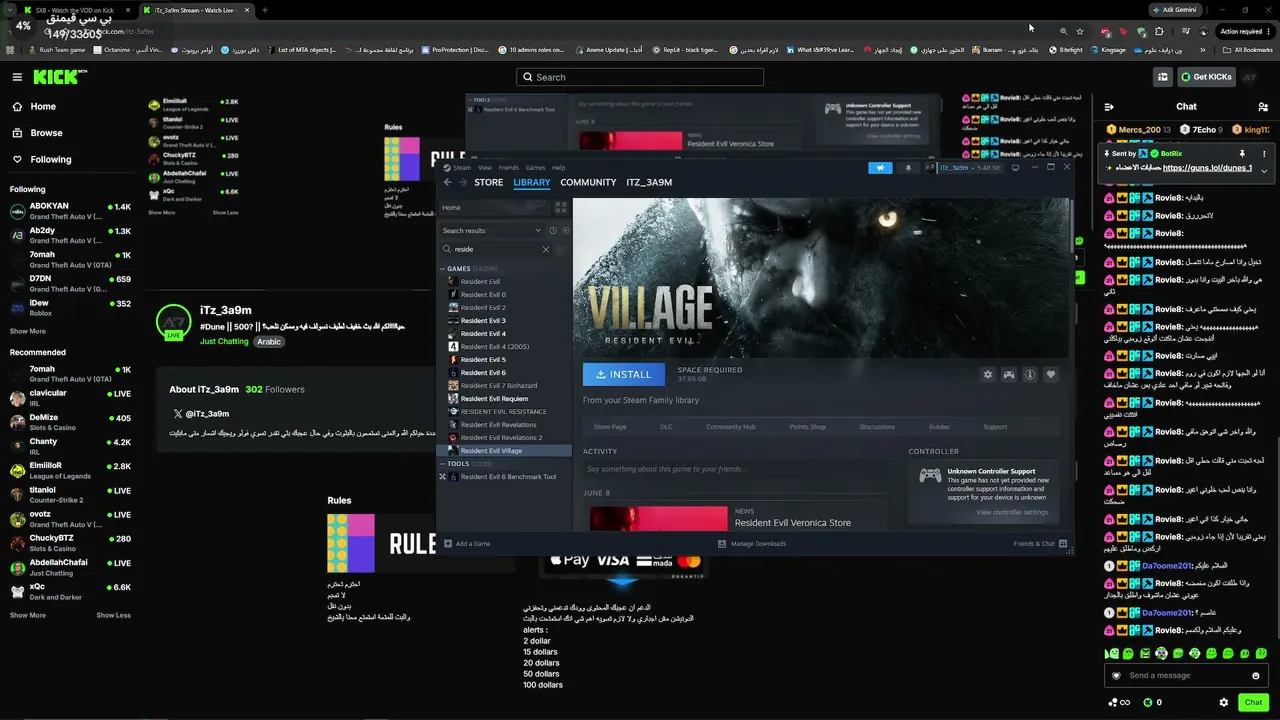Screen dimensions: 1280x720
Task: Unpin the pinned BotRix message
Action: tap(1242, 154)
